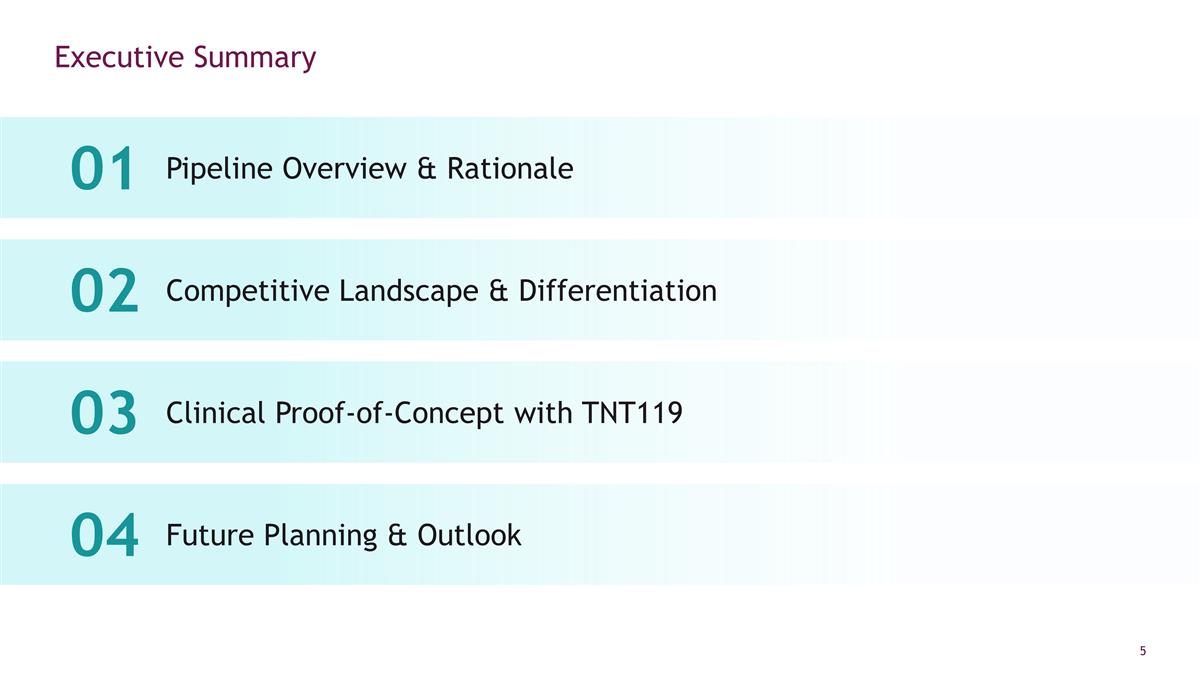Click the "Executive Summary" slide title
The height and width of the screenshot is (675, 1200).
pyautogui.click(x=185, y=58)
